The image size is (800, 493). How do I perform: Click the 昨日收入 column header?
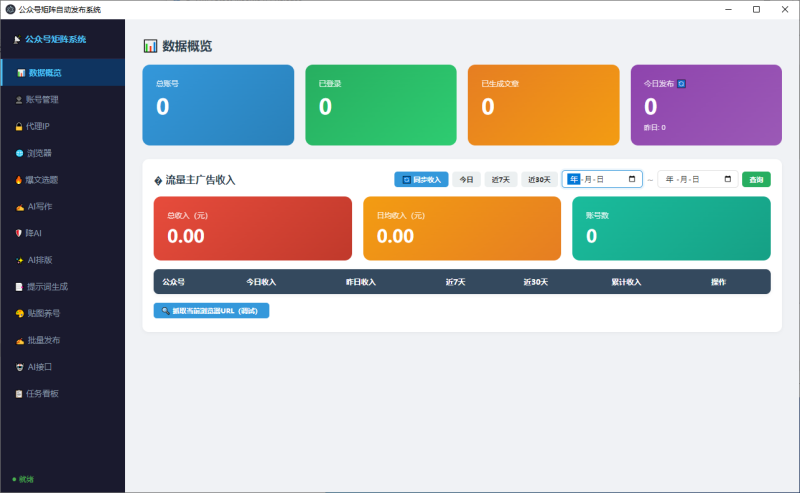click(361, 282)
